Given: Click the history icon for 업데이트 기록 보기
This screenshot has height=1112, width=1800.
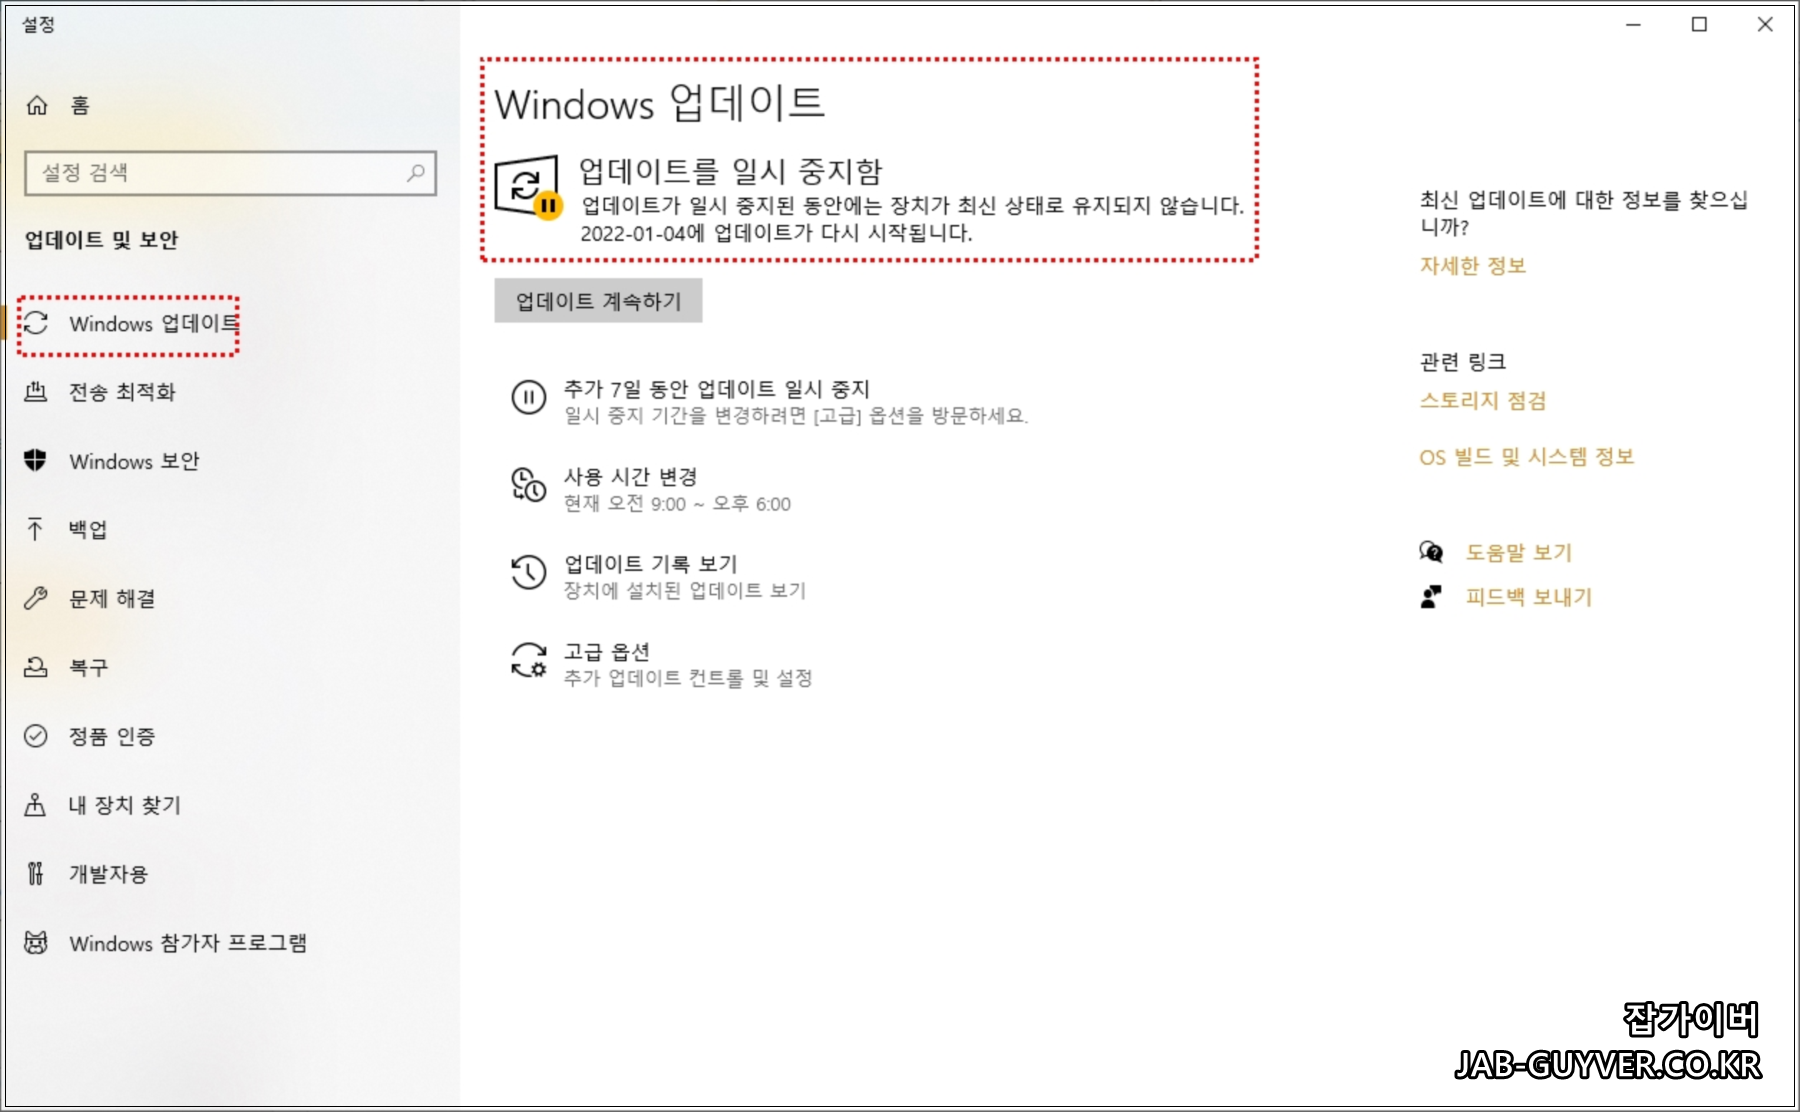Looking at the screenshot, I should pyautogui.click(x=529, y=573).
